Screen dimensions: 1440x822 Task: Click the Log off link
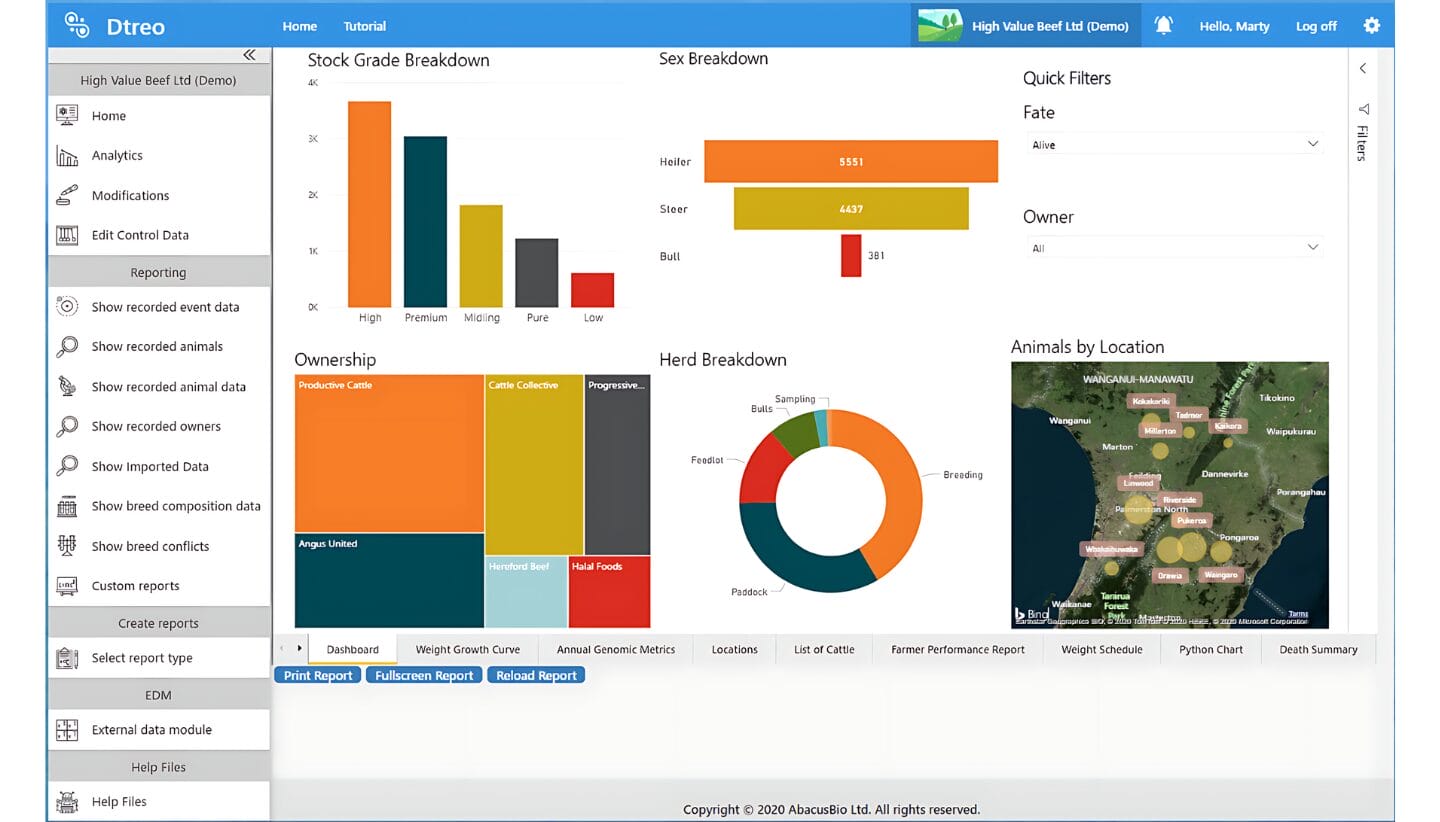pos(1316,26)
